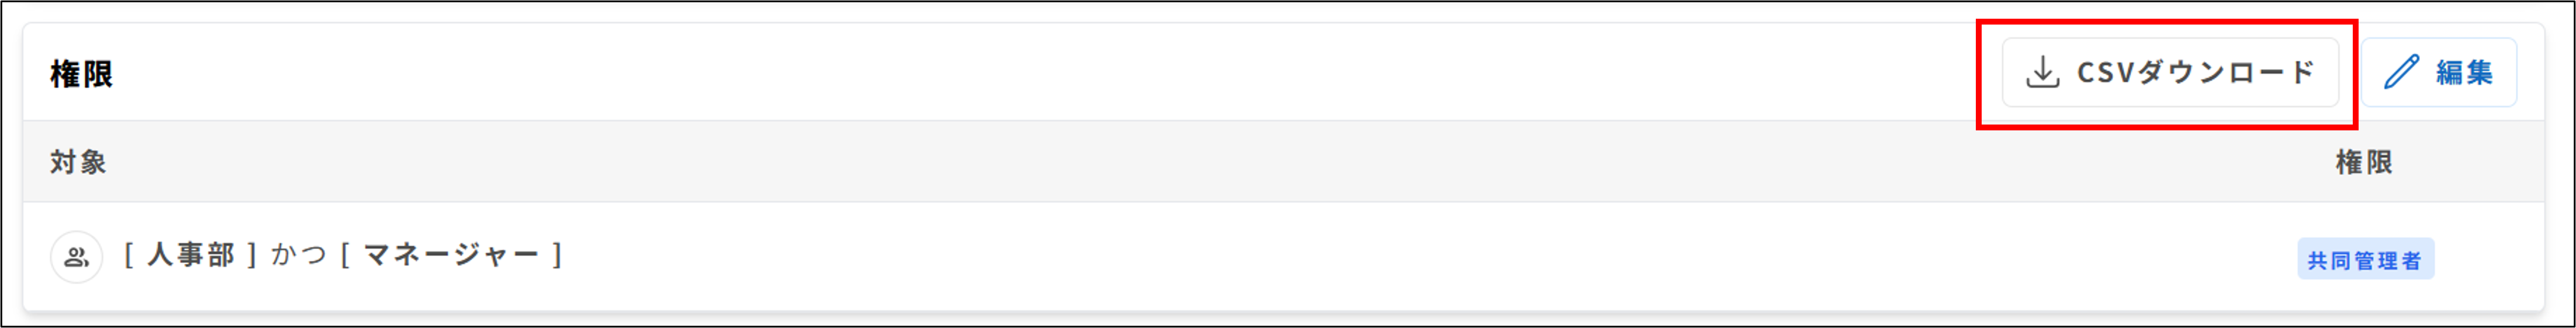This screenshot has height=328, width=2576.
Task: Click the opening bracket before 人事部
Action: coord(130,255)
